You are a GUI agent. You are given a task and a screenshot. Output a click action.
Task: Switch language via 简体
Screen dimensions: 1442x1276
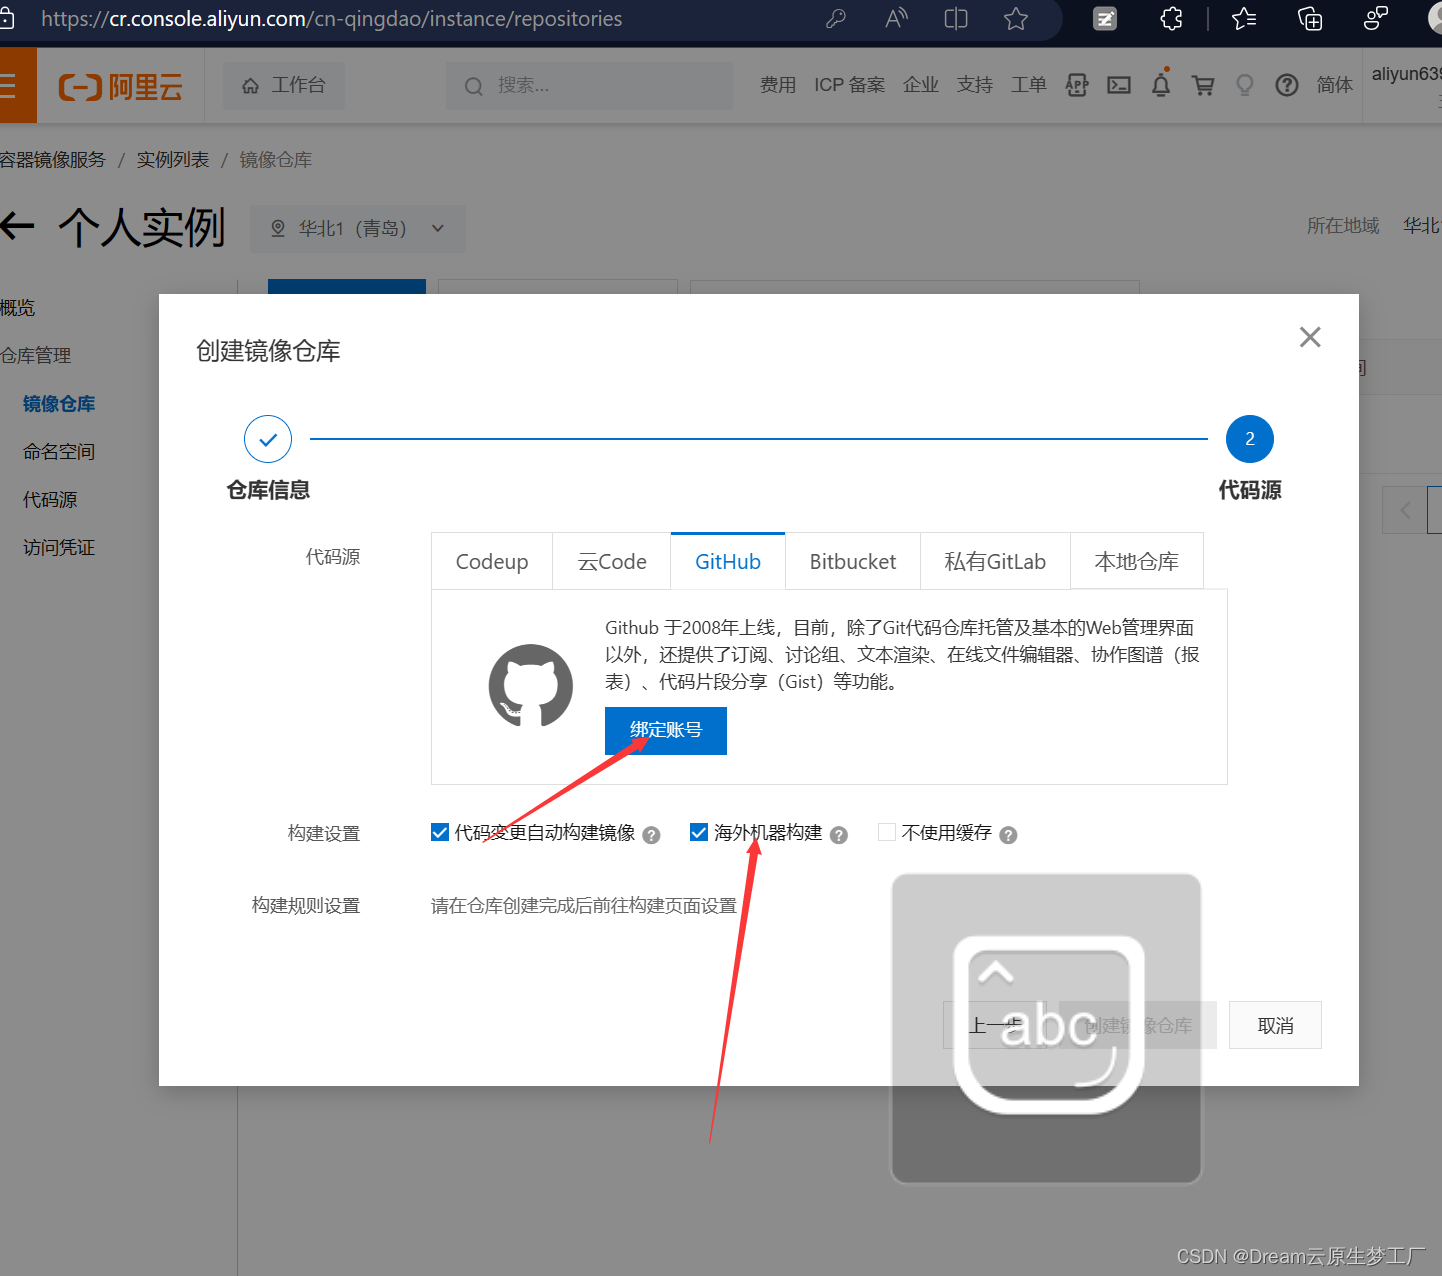[x=1335, y=85]
